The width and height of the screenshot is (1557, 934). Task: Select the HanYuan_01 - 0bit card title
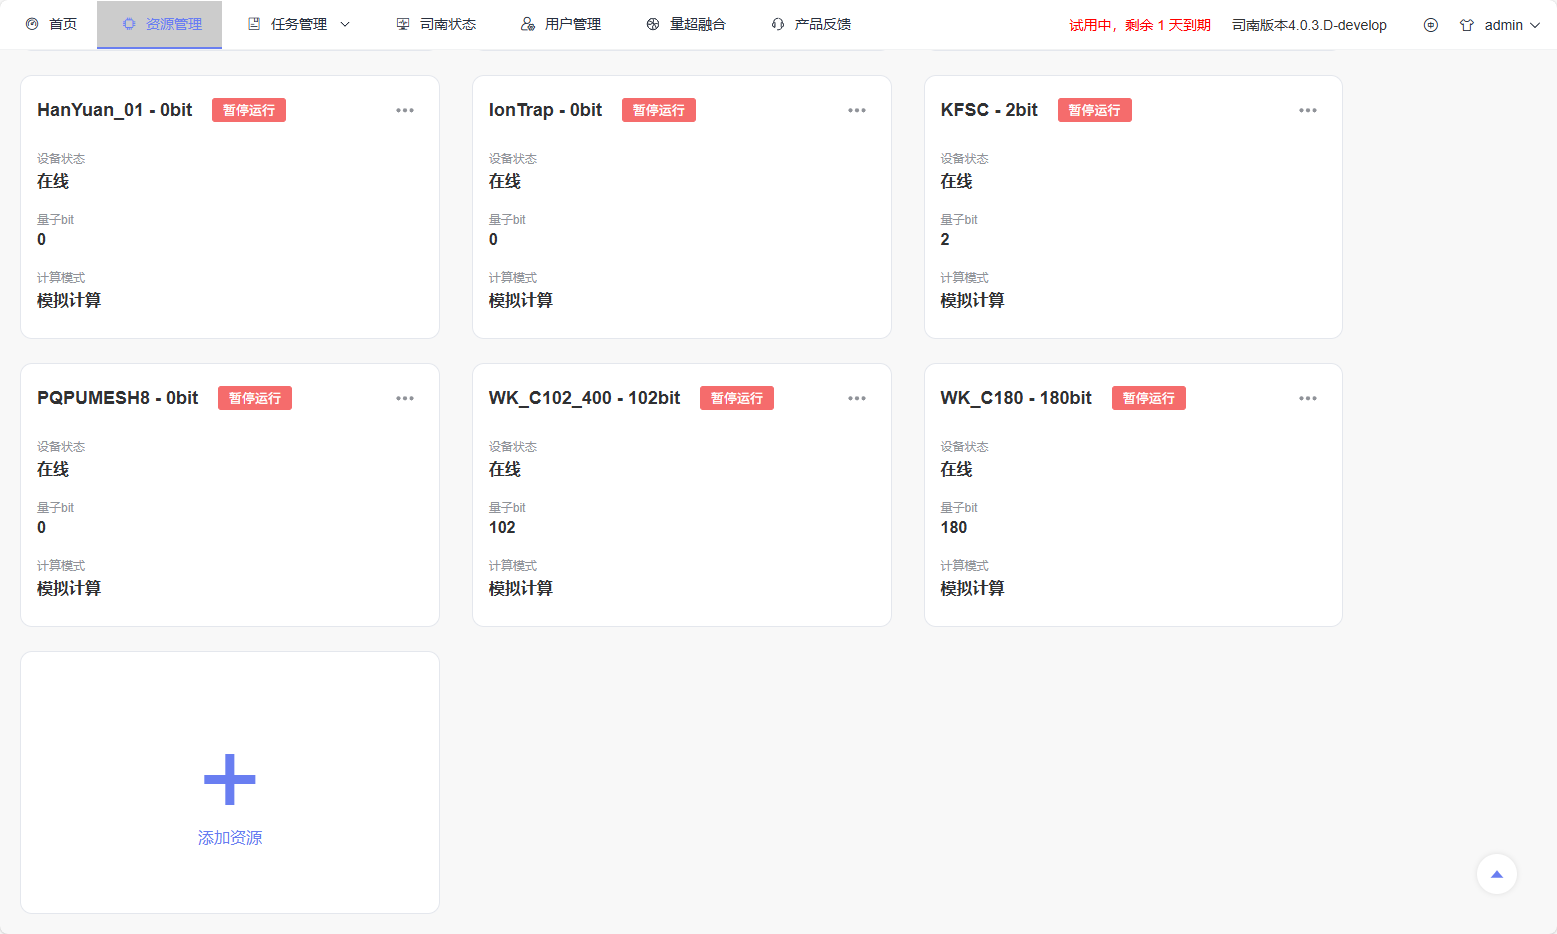114,110
